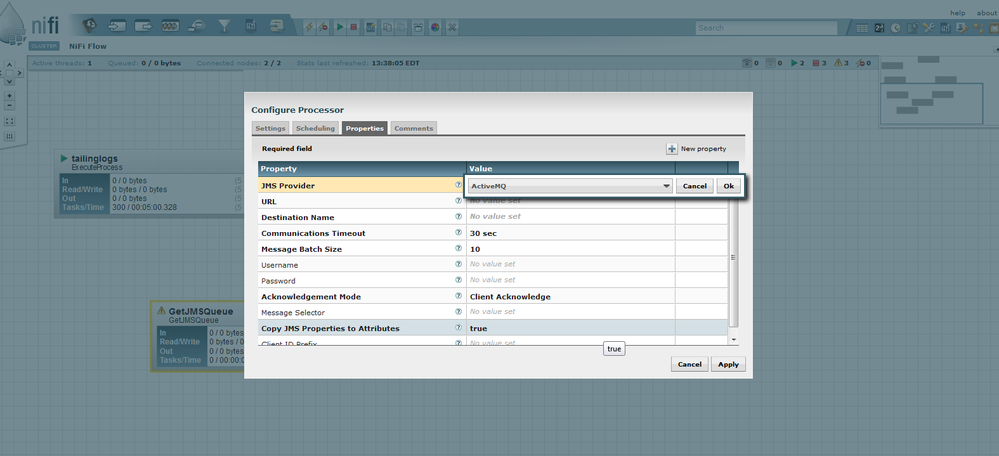This screenshot has width=999, height=456.
Task: Click help icon beside JMS Provider
Action: [458, 185]
